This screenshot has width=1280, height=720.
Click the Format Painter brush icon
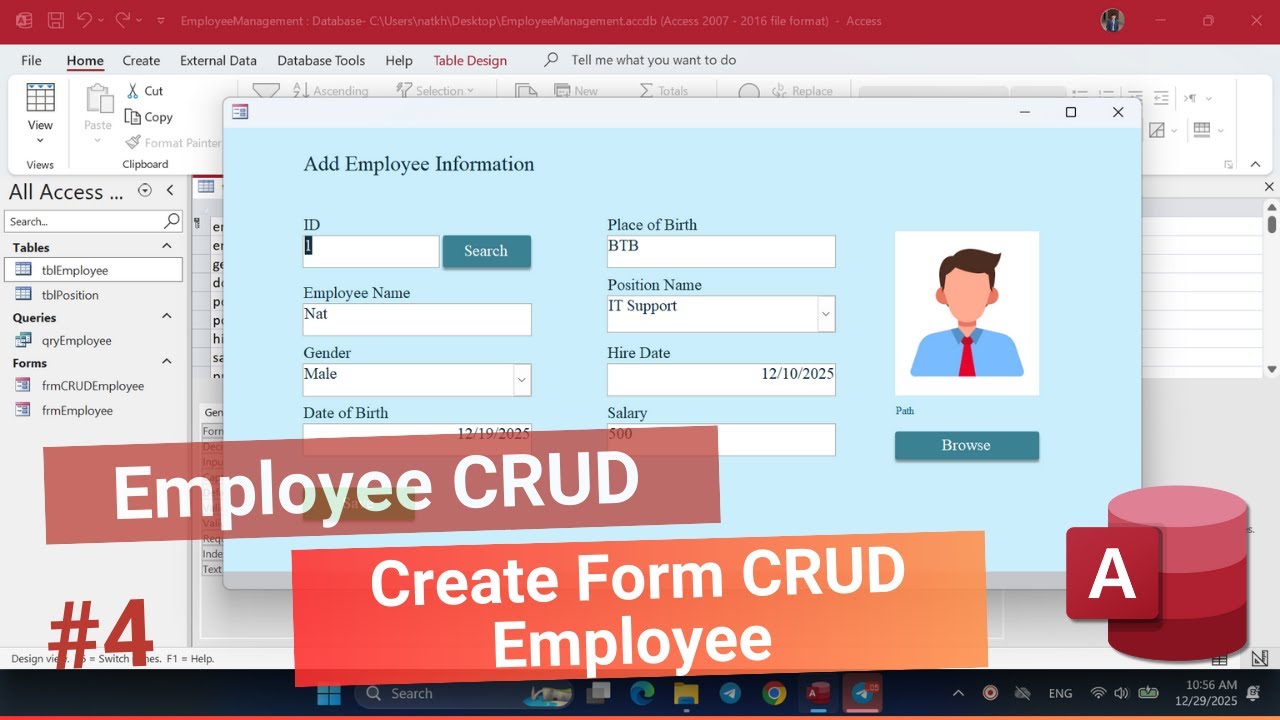tap(133, 143)
